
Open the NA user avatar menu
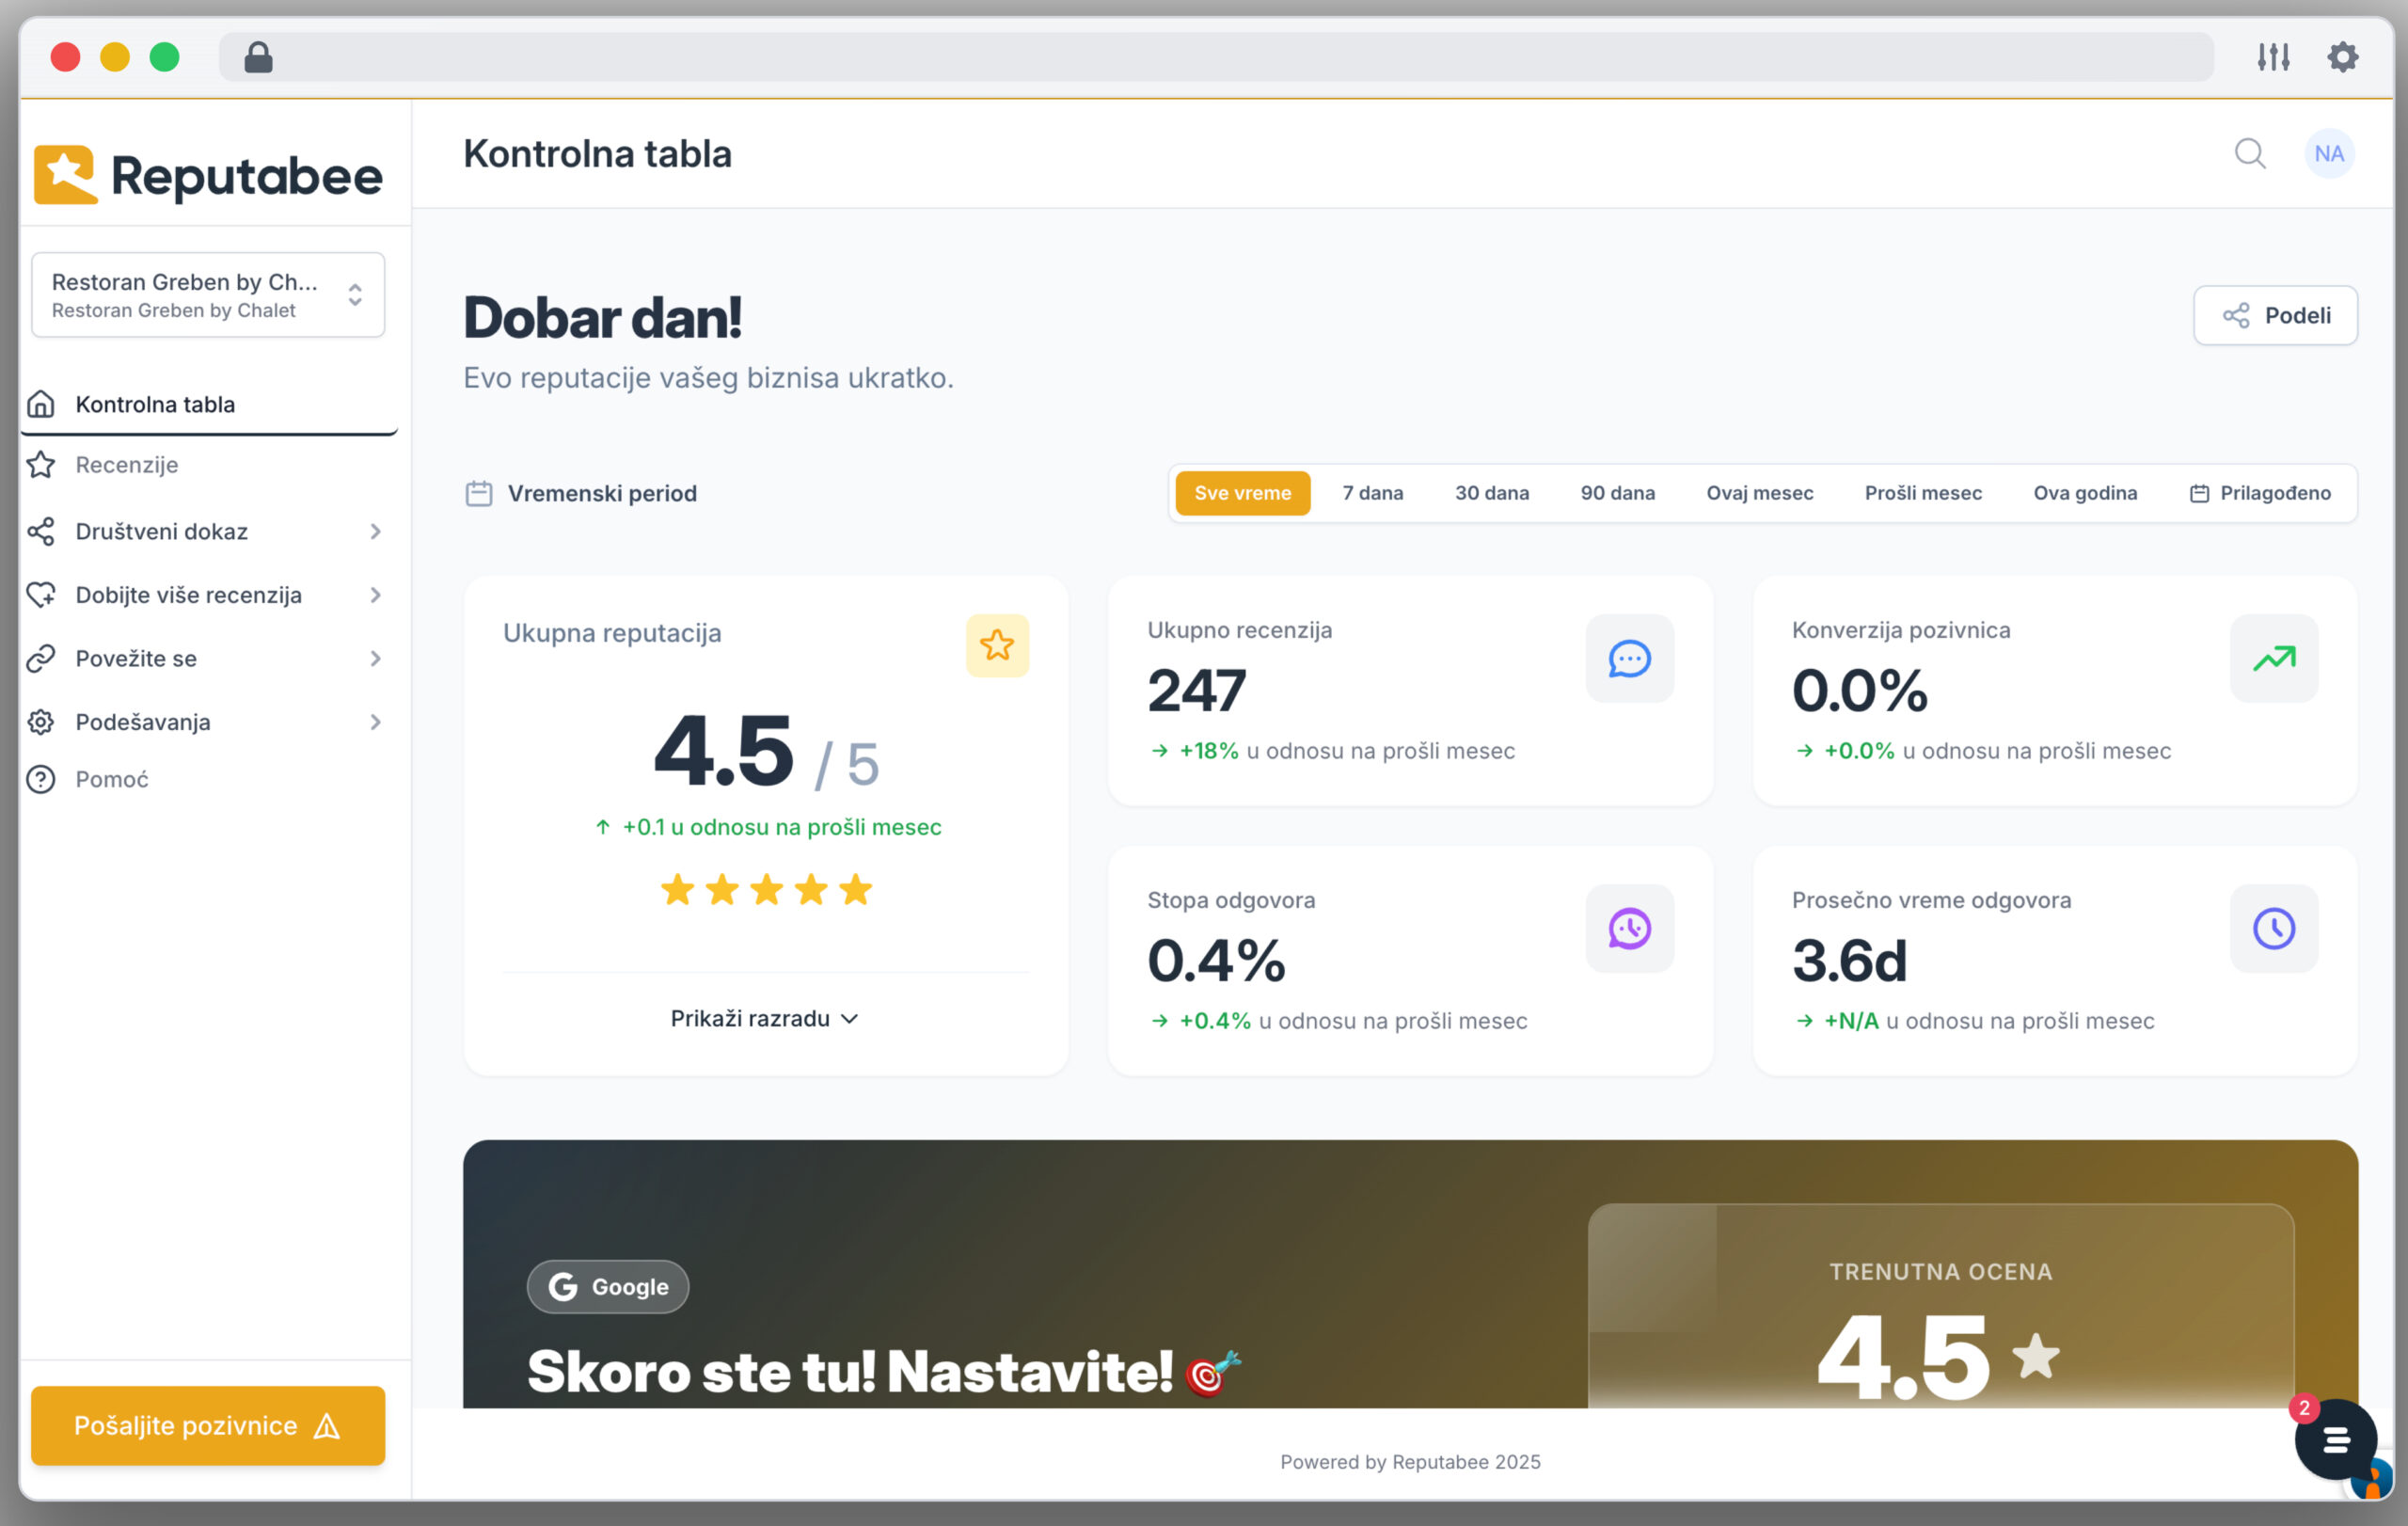2328,154
